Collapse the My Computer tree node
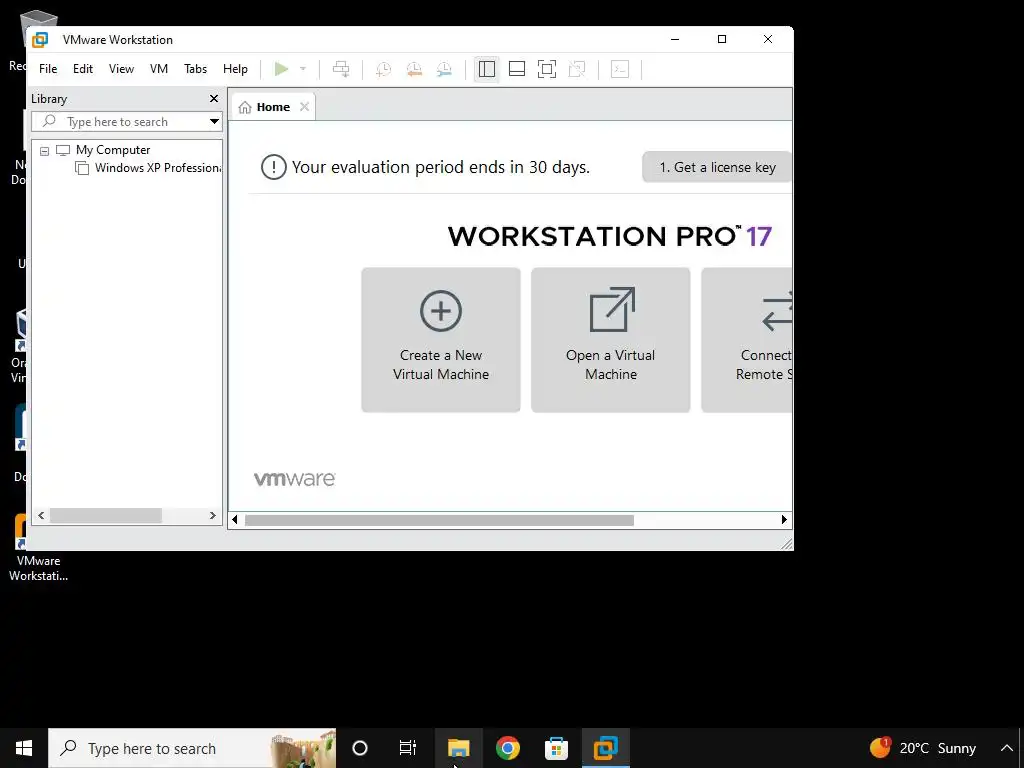The width and height of the screenshot is (1024, 768). click(44, 151)
